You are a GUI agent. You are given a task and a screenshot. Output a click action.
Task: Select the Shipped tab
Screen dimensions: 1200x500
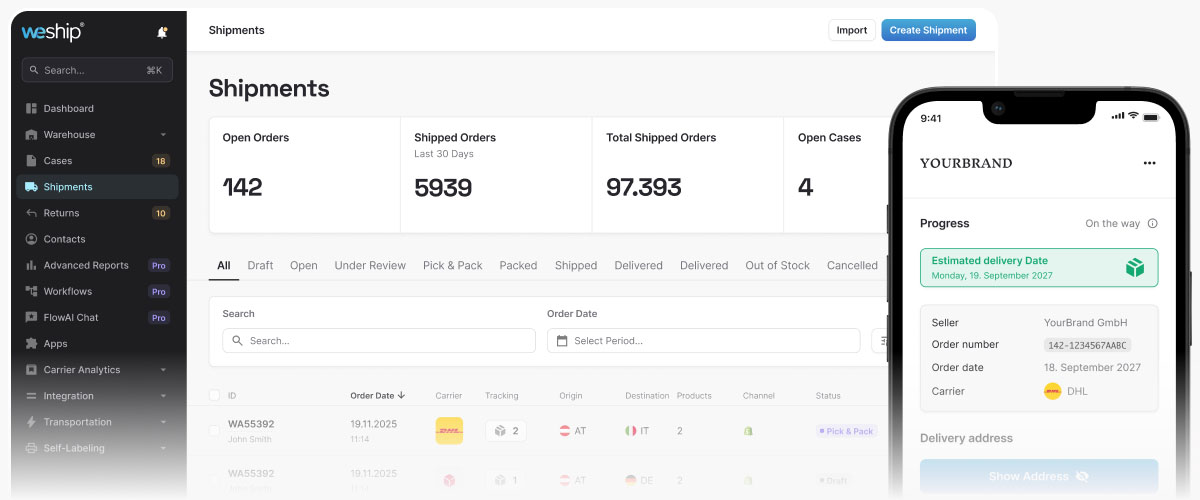coord(575,266)
